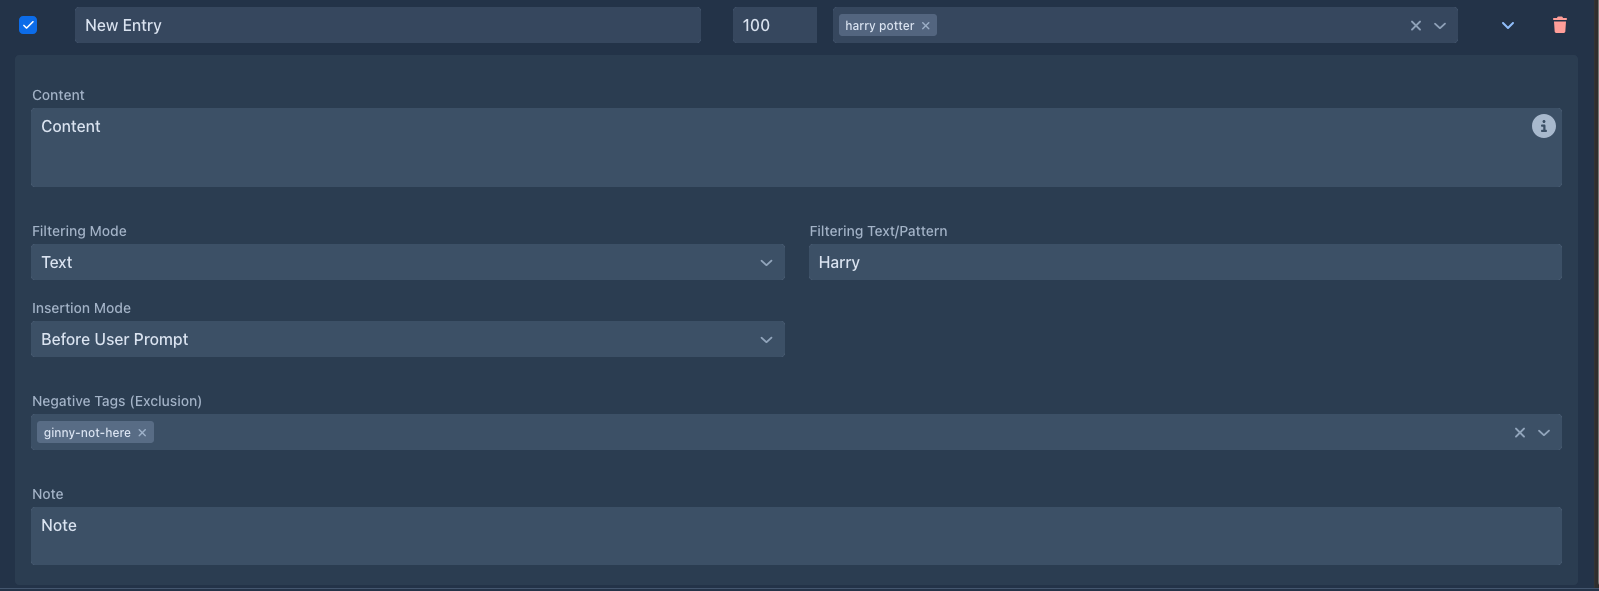Edit the New Entry name field
This screenshot has width=1599, height=591.
click(x=388, y=25)
